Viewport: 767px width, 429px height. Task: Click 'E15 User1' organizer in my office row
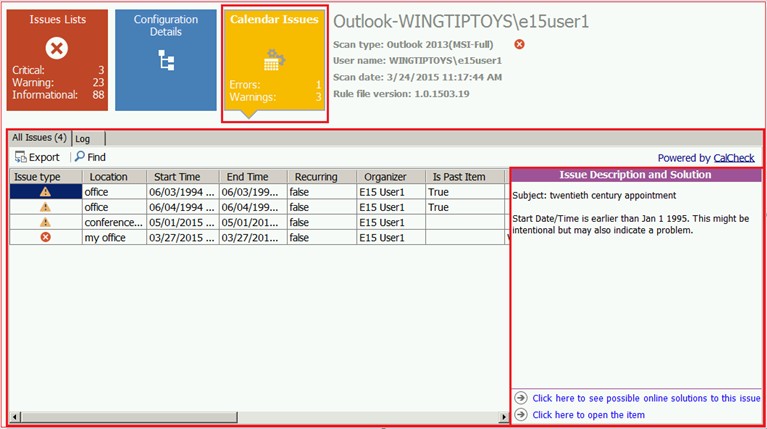tap(391, 237)
